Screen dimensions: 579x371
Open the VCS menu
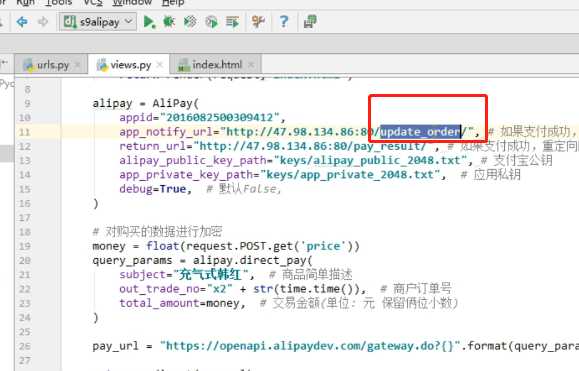tap(93, 3)
